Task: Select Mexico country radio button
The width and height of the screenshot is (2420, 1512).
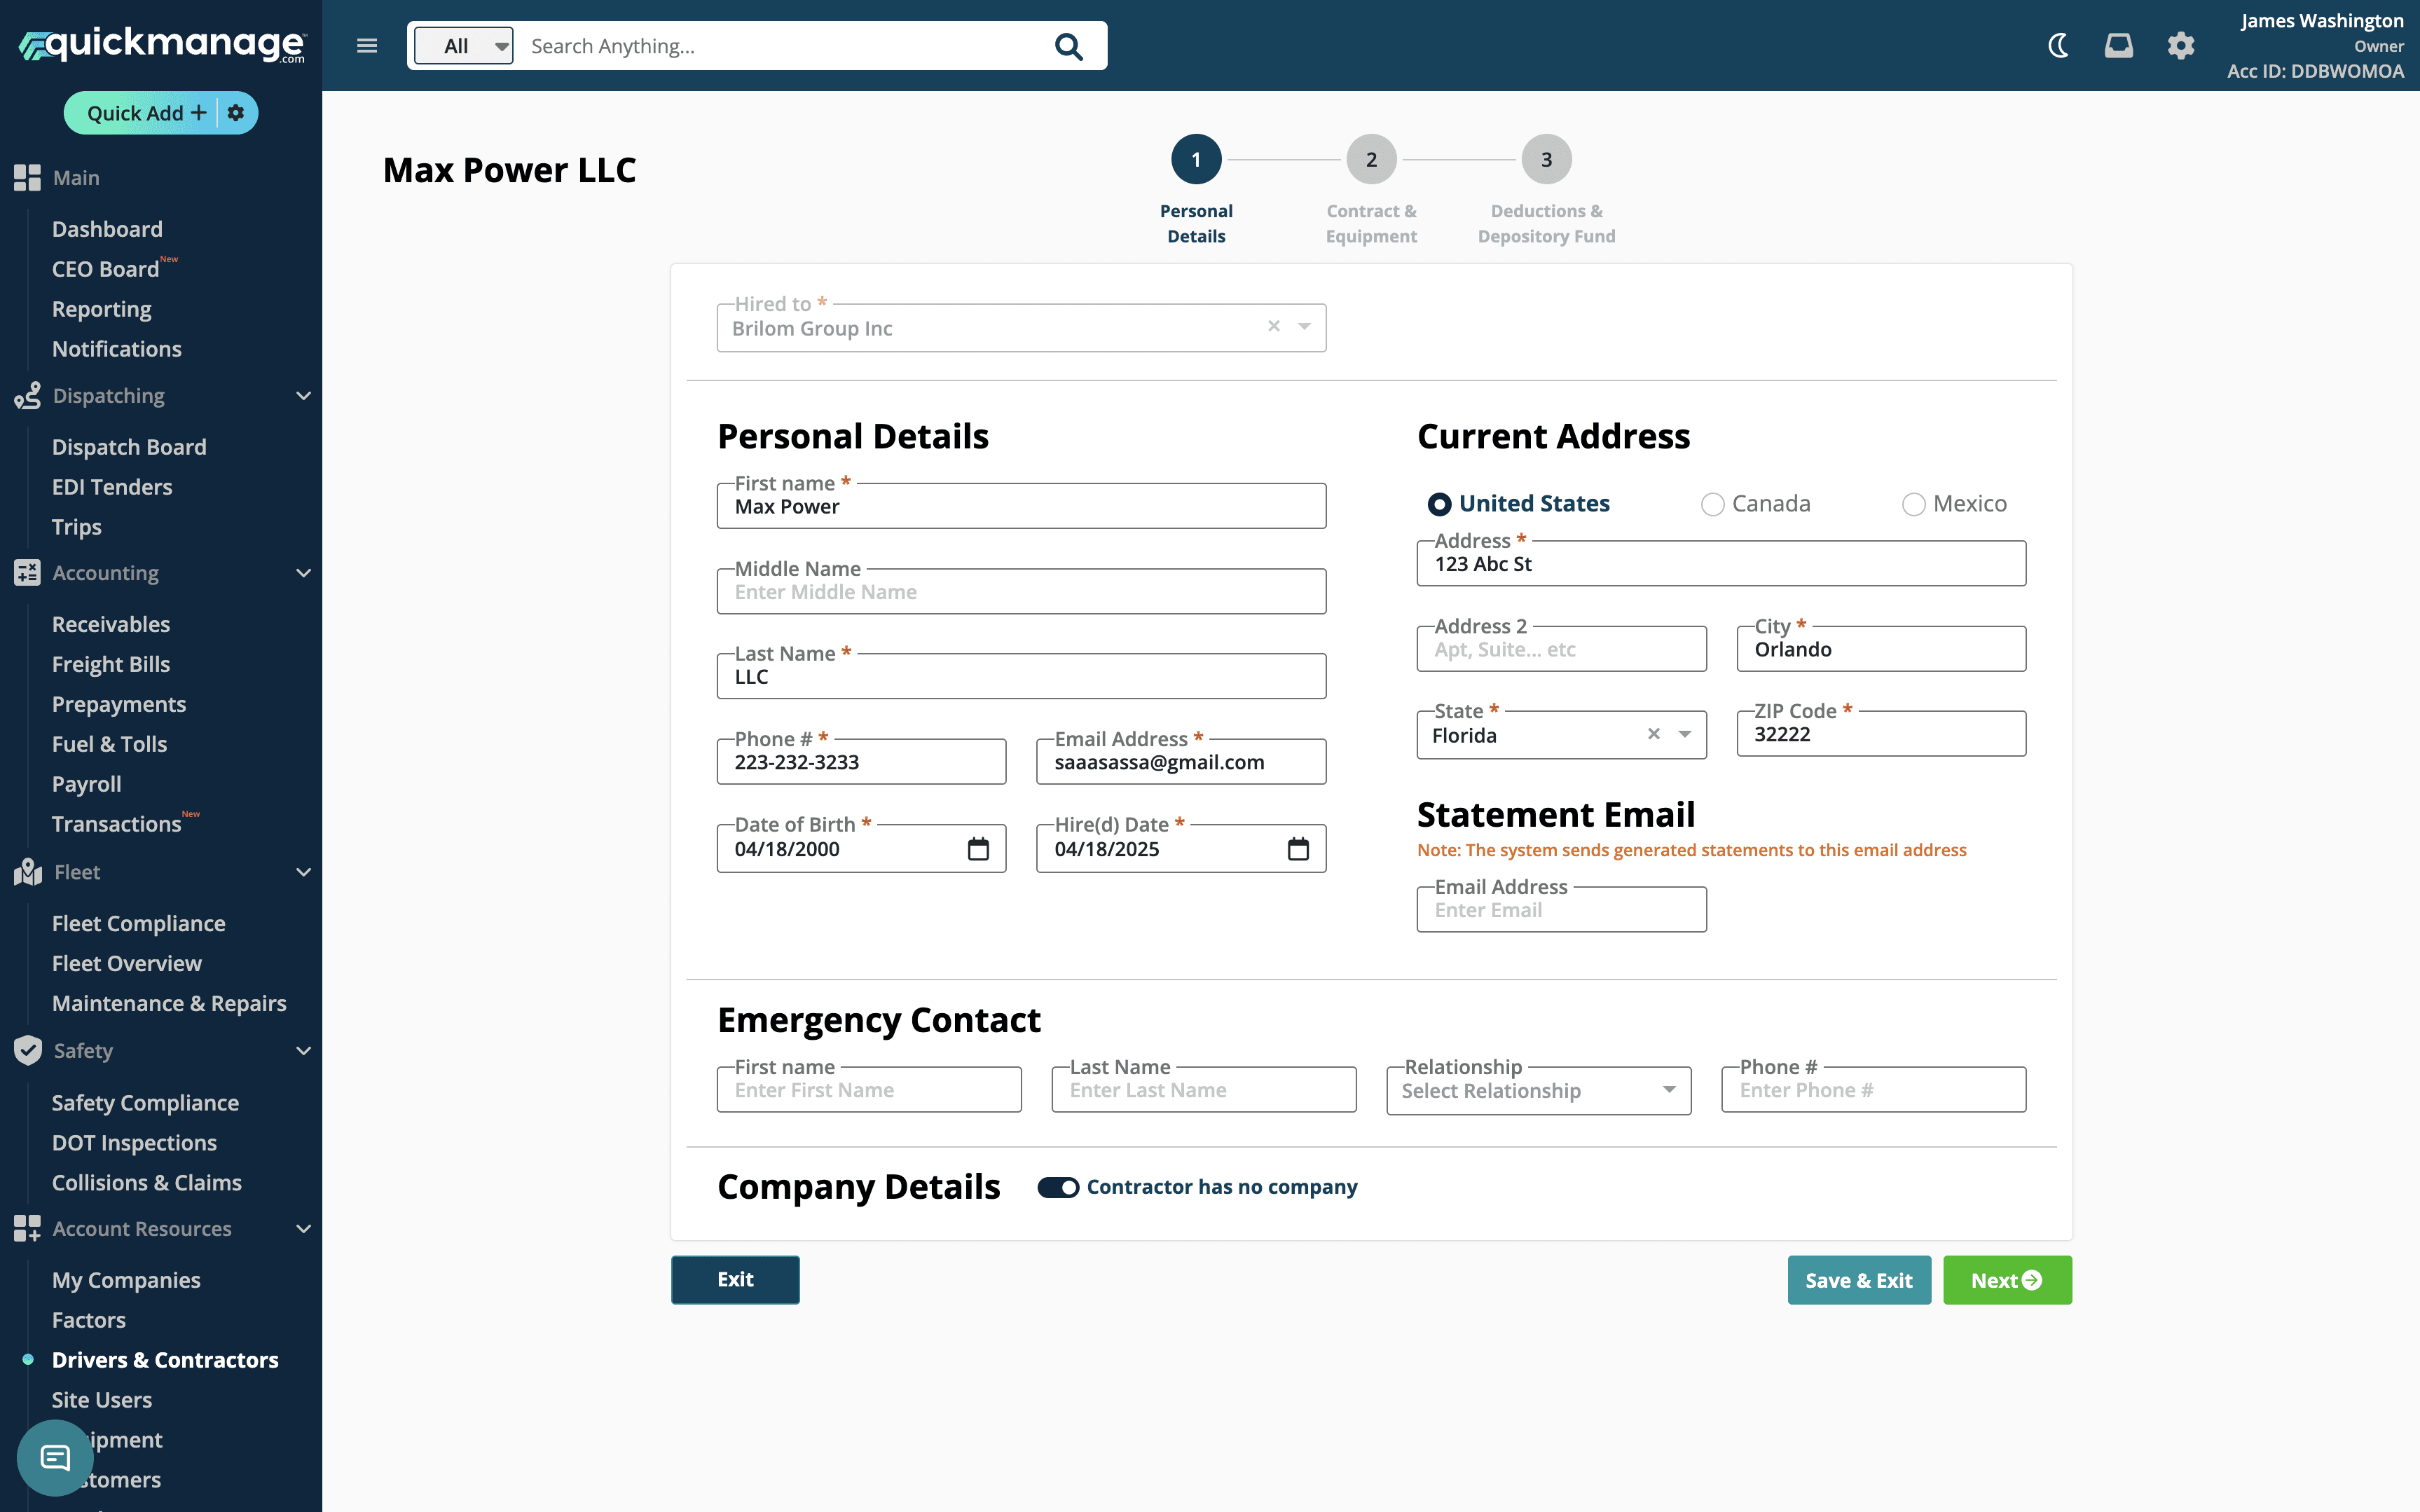Action: (1913, 504)
